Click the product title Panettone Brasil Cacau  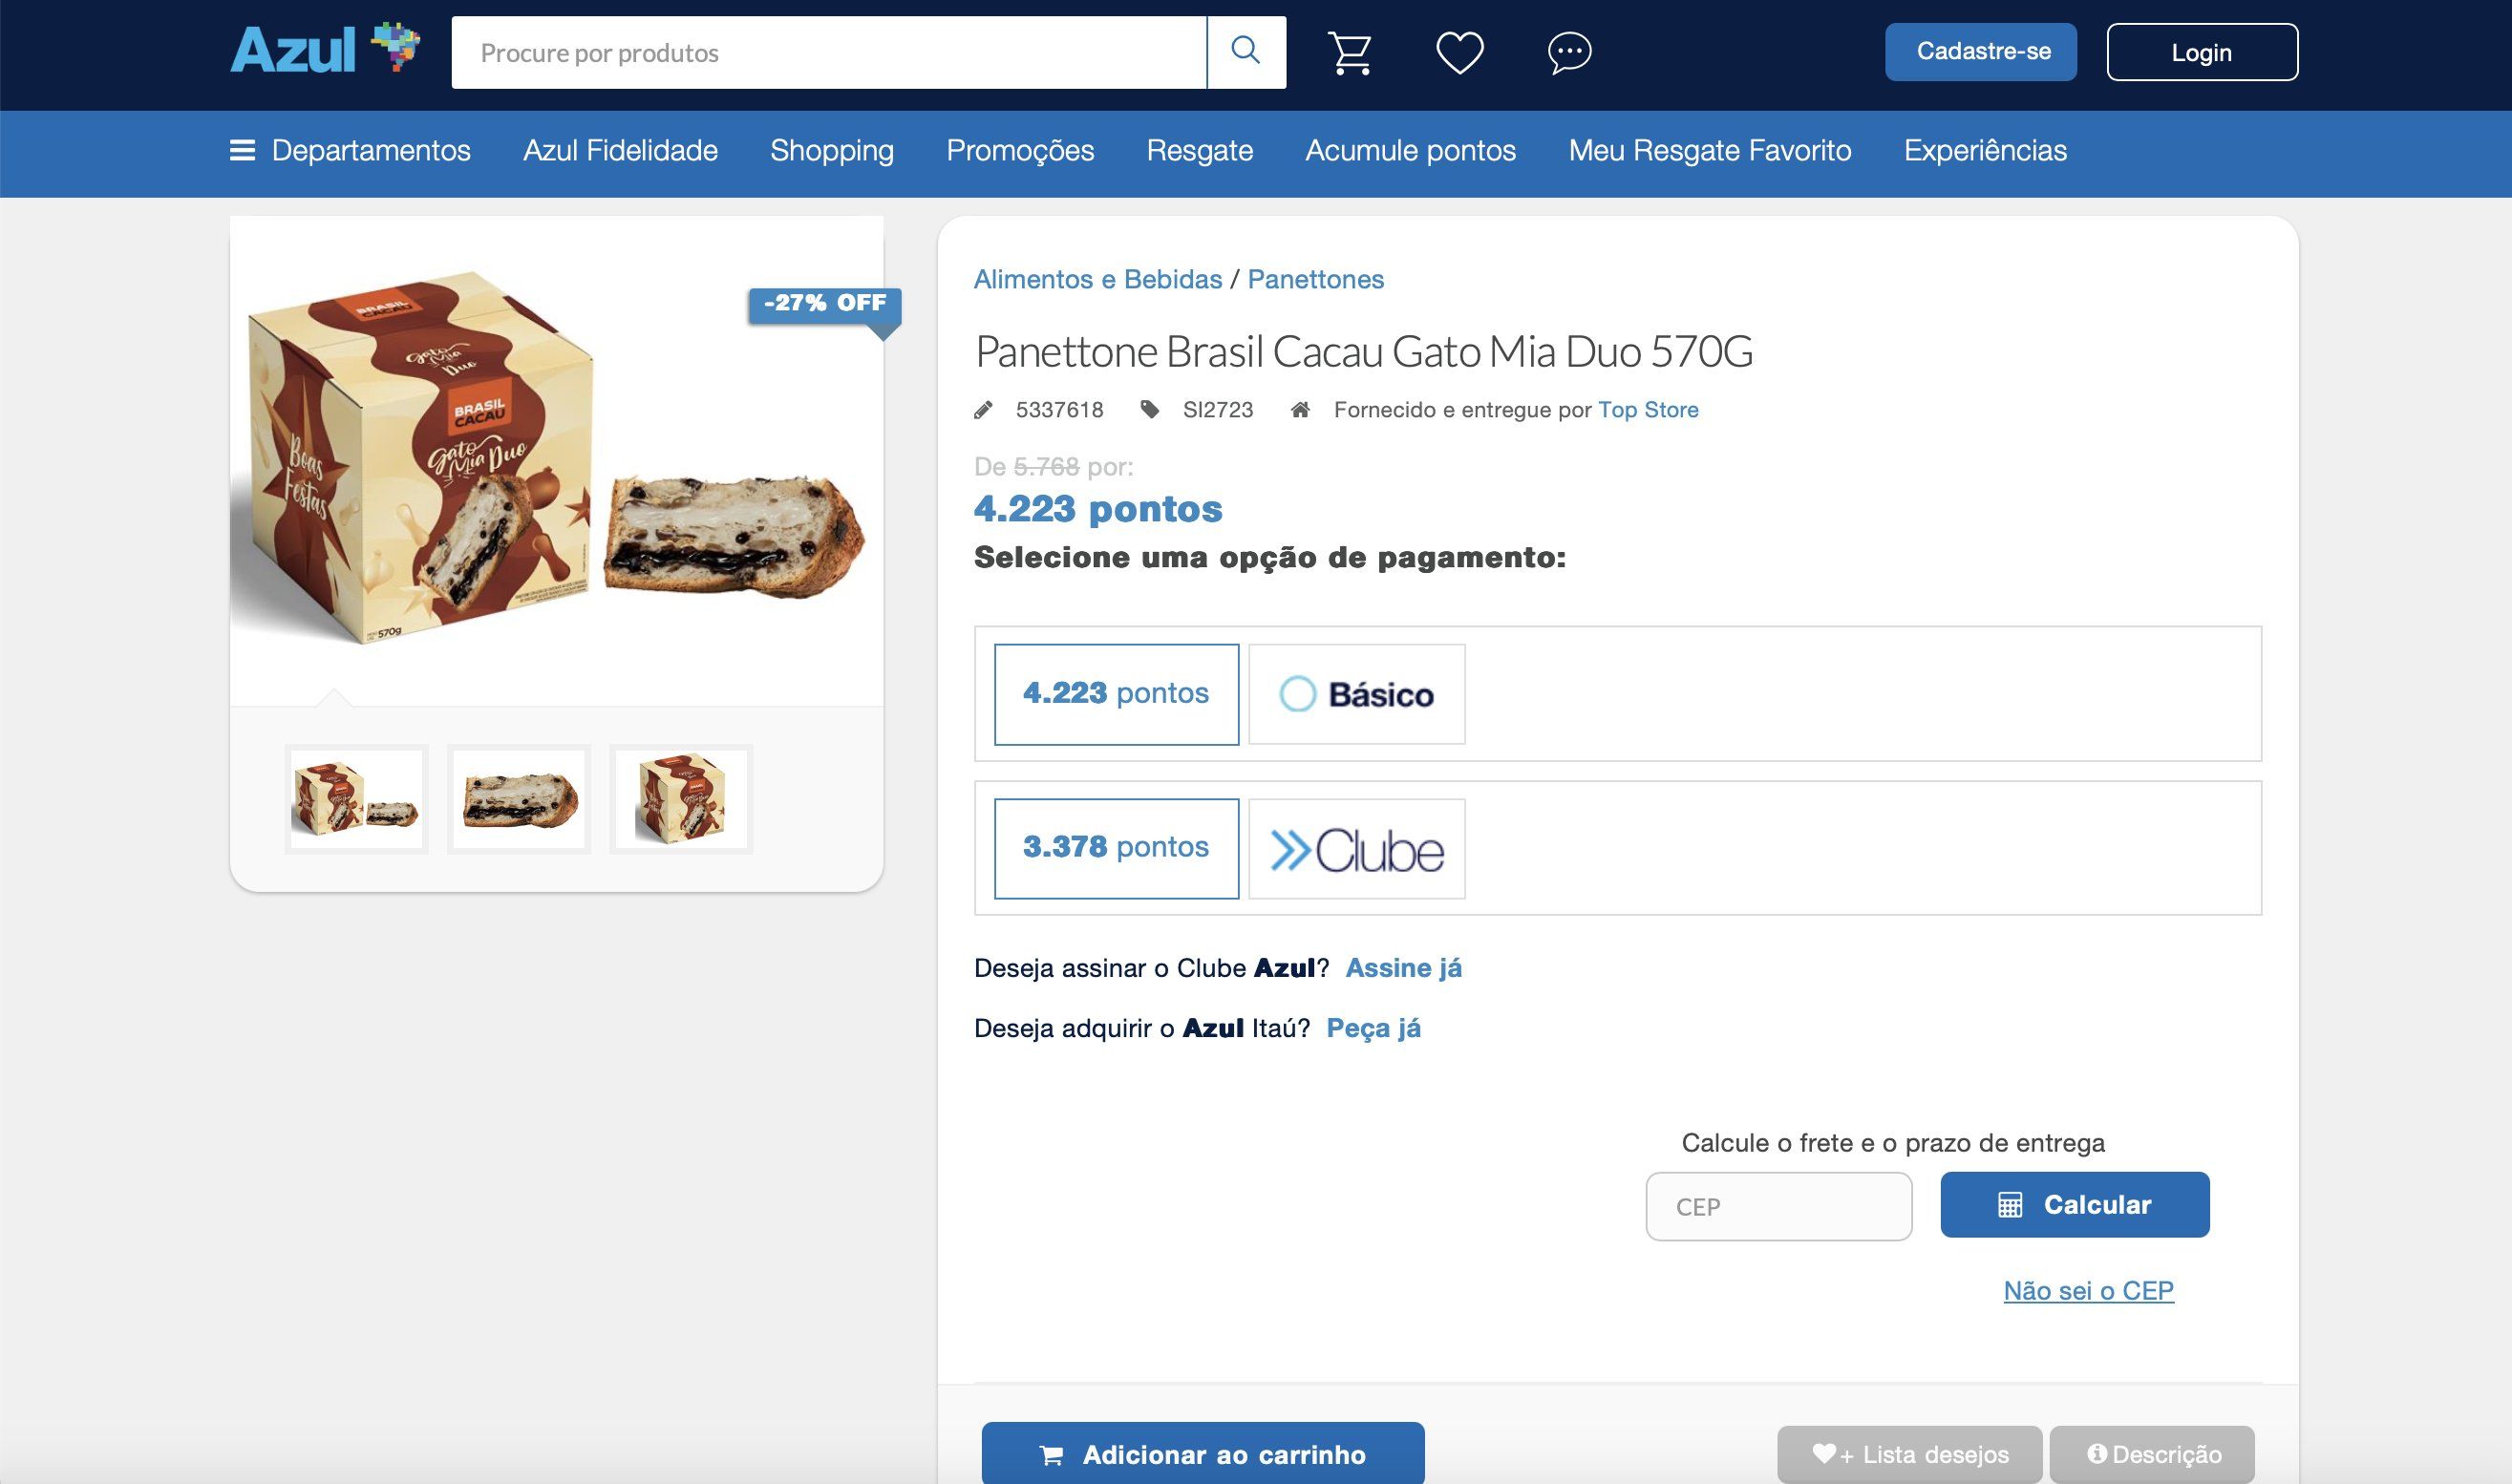1364,351
